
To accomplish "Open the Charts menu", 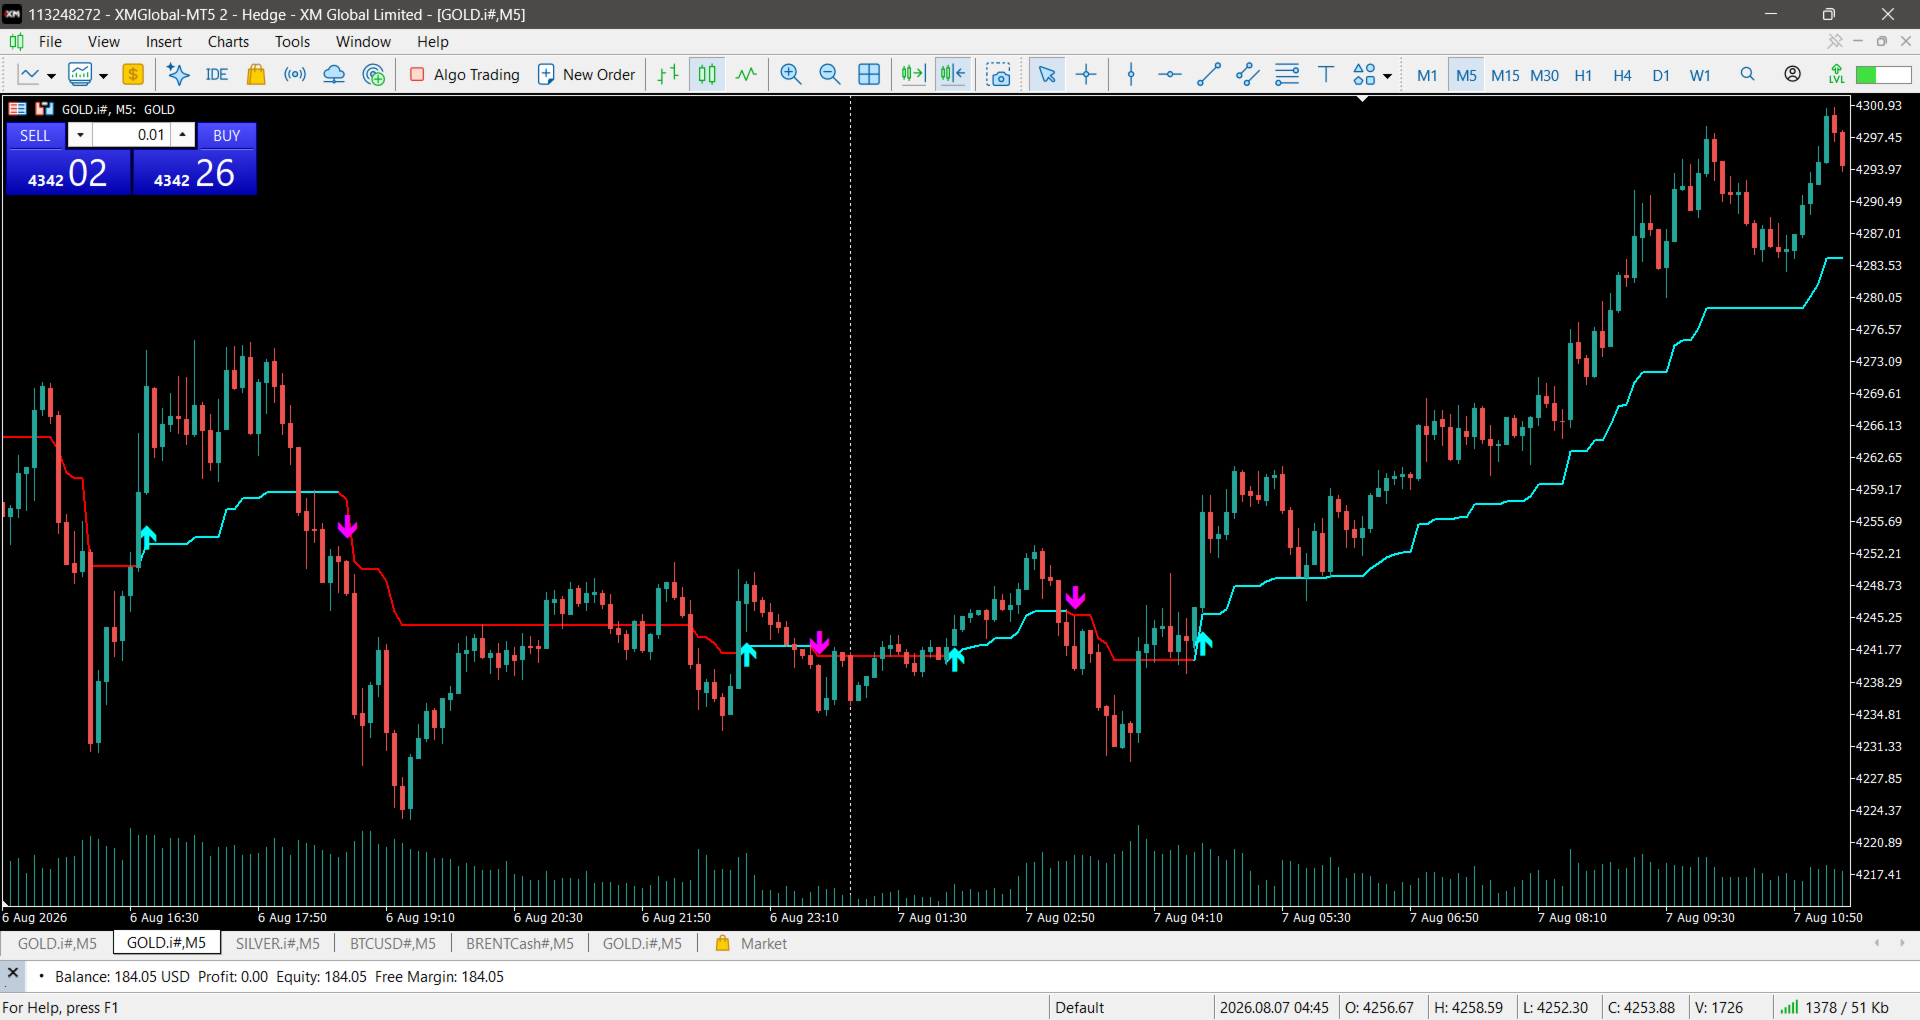I will (228, 41).
